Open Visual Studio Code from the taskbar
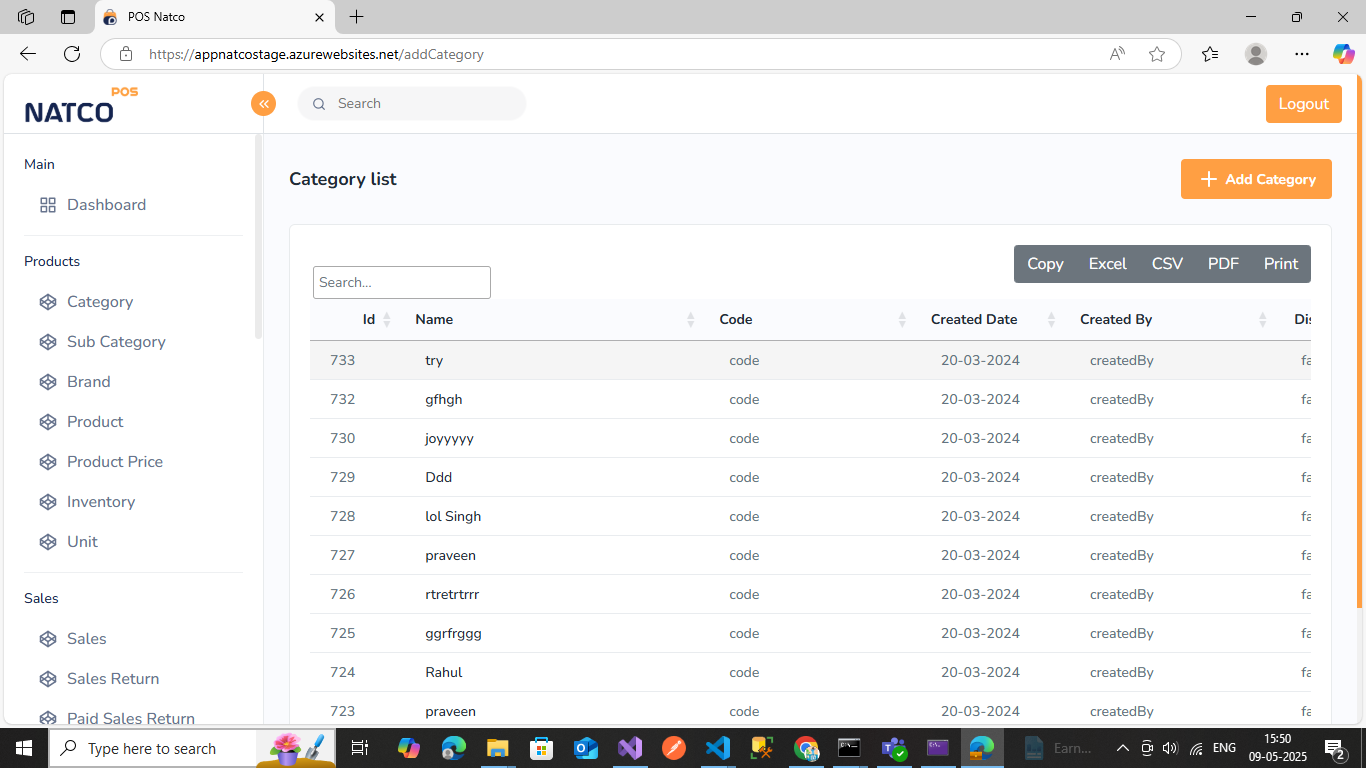 pyautogui.click(x=717, y=748)
